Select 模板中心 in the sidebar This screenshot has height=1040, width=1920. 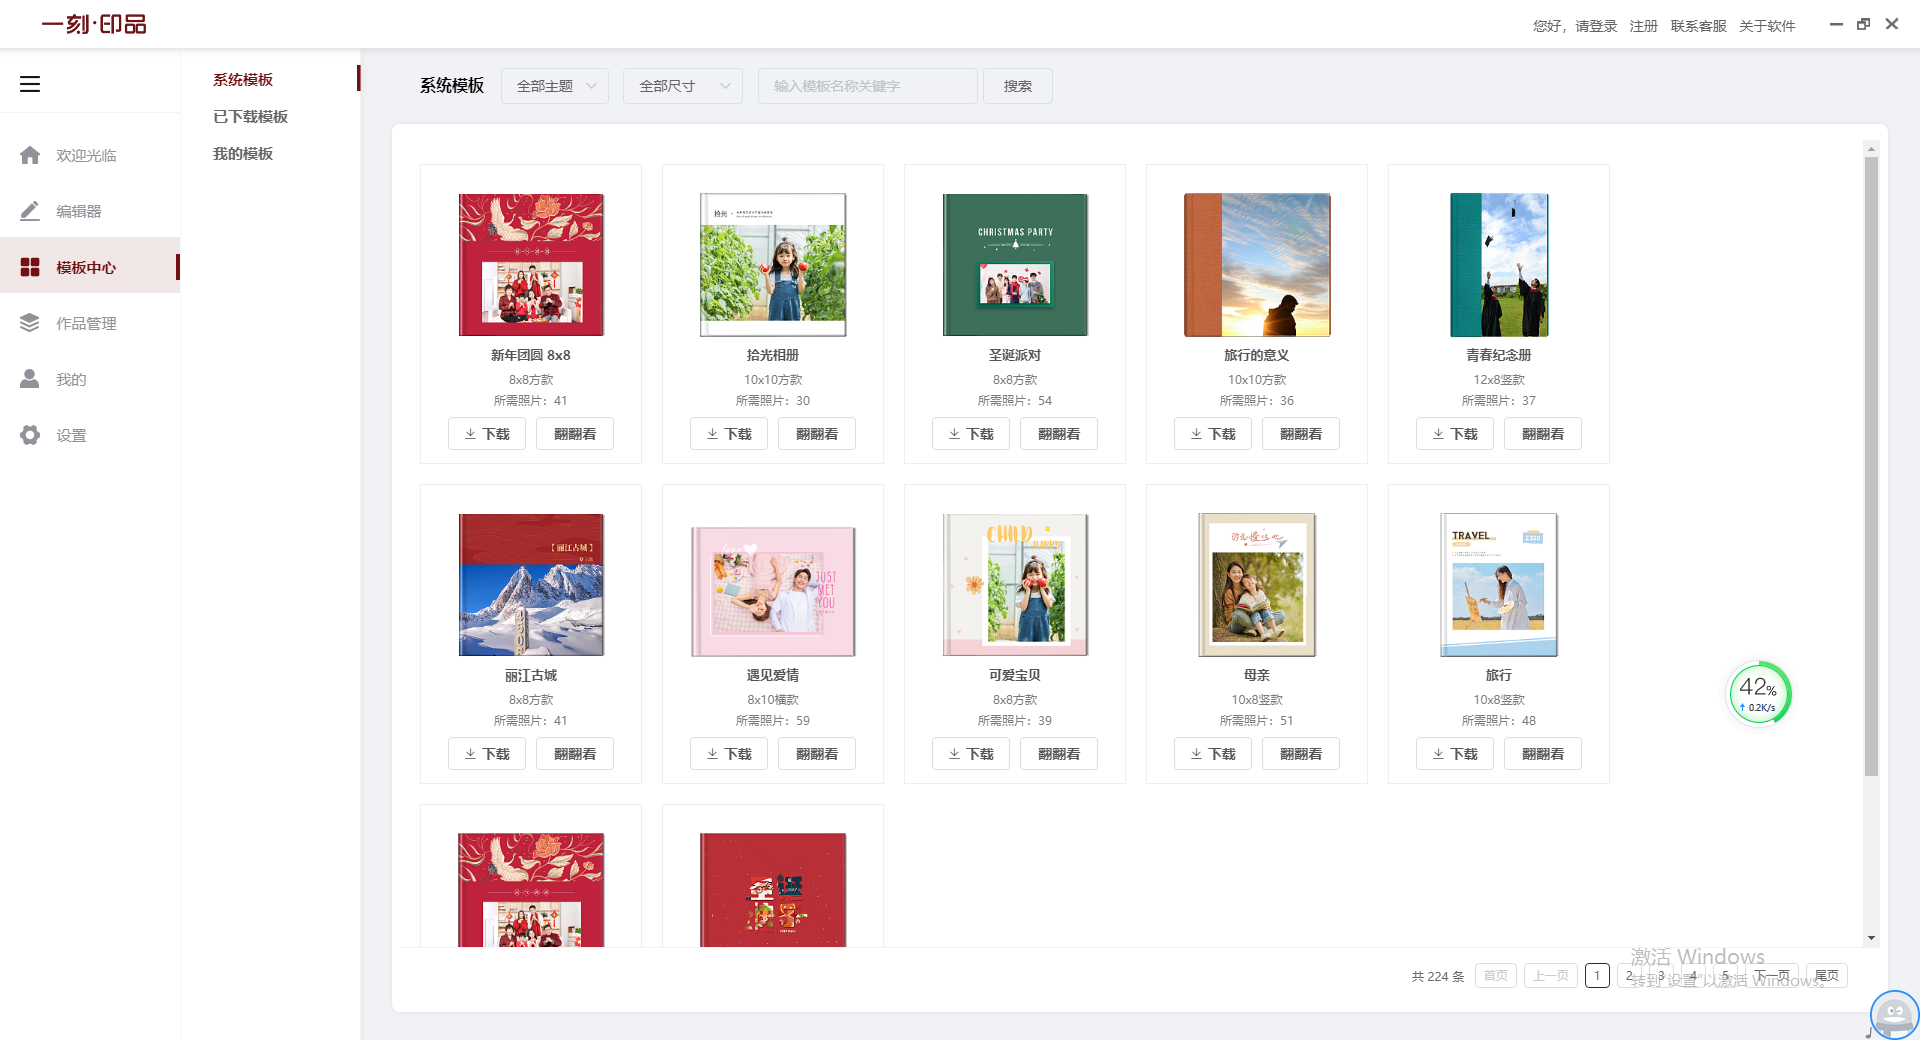90,265
